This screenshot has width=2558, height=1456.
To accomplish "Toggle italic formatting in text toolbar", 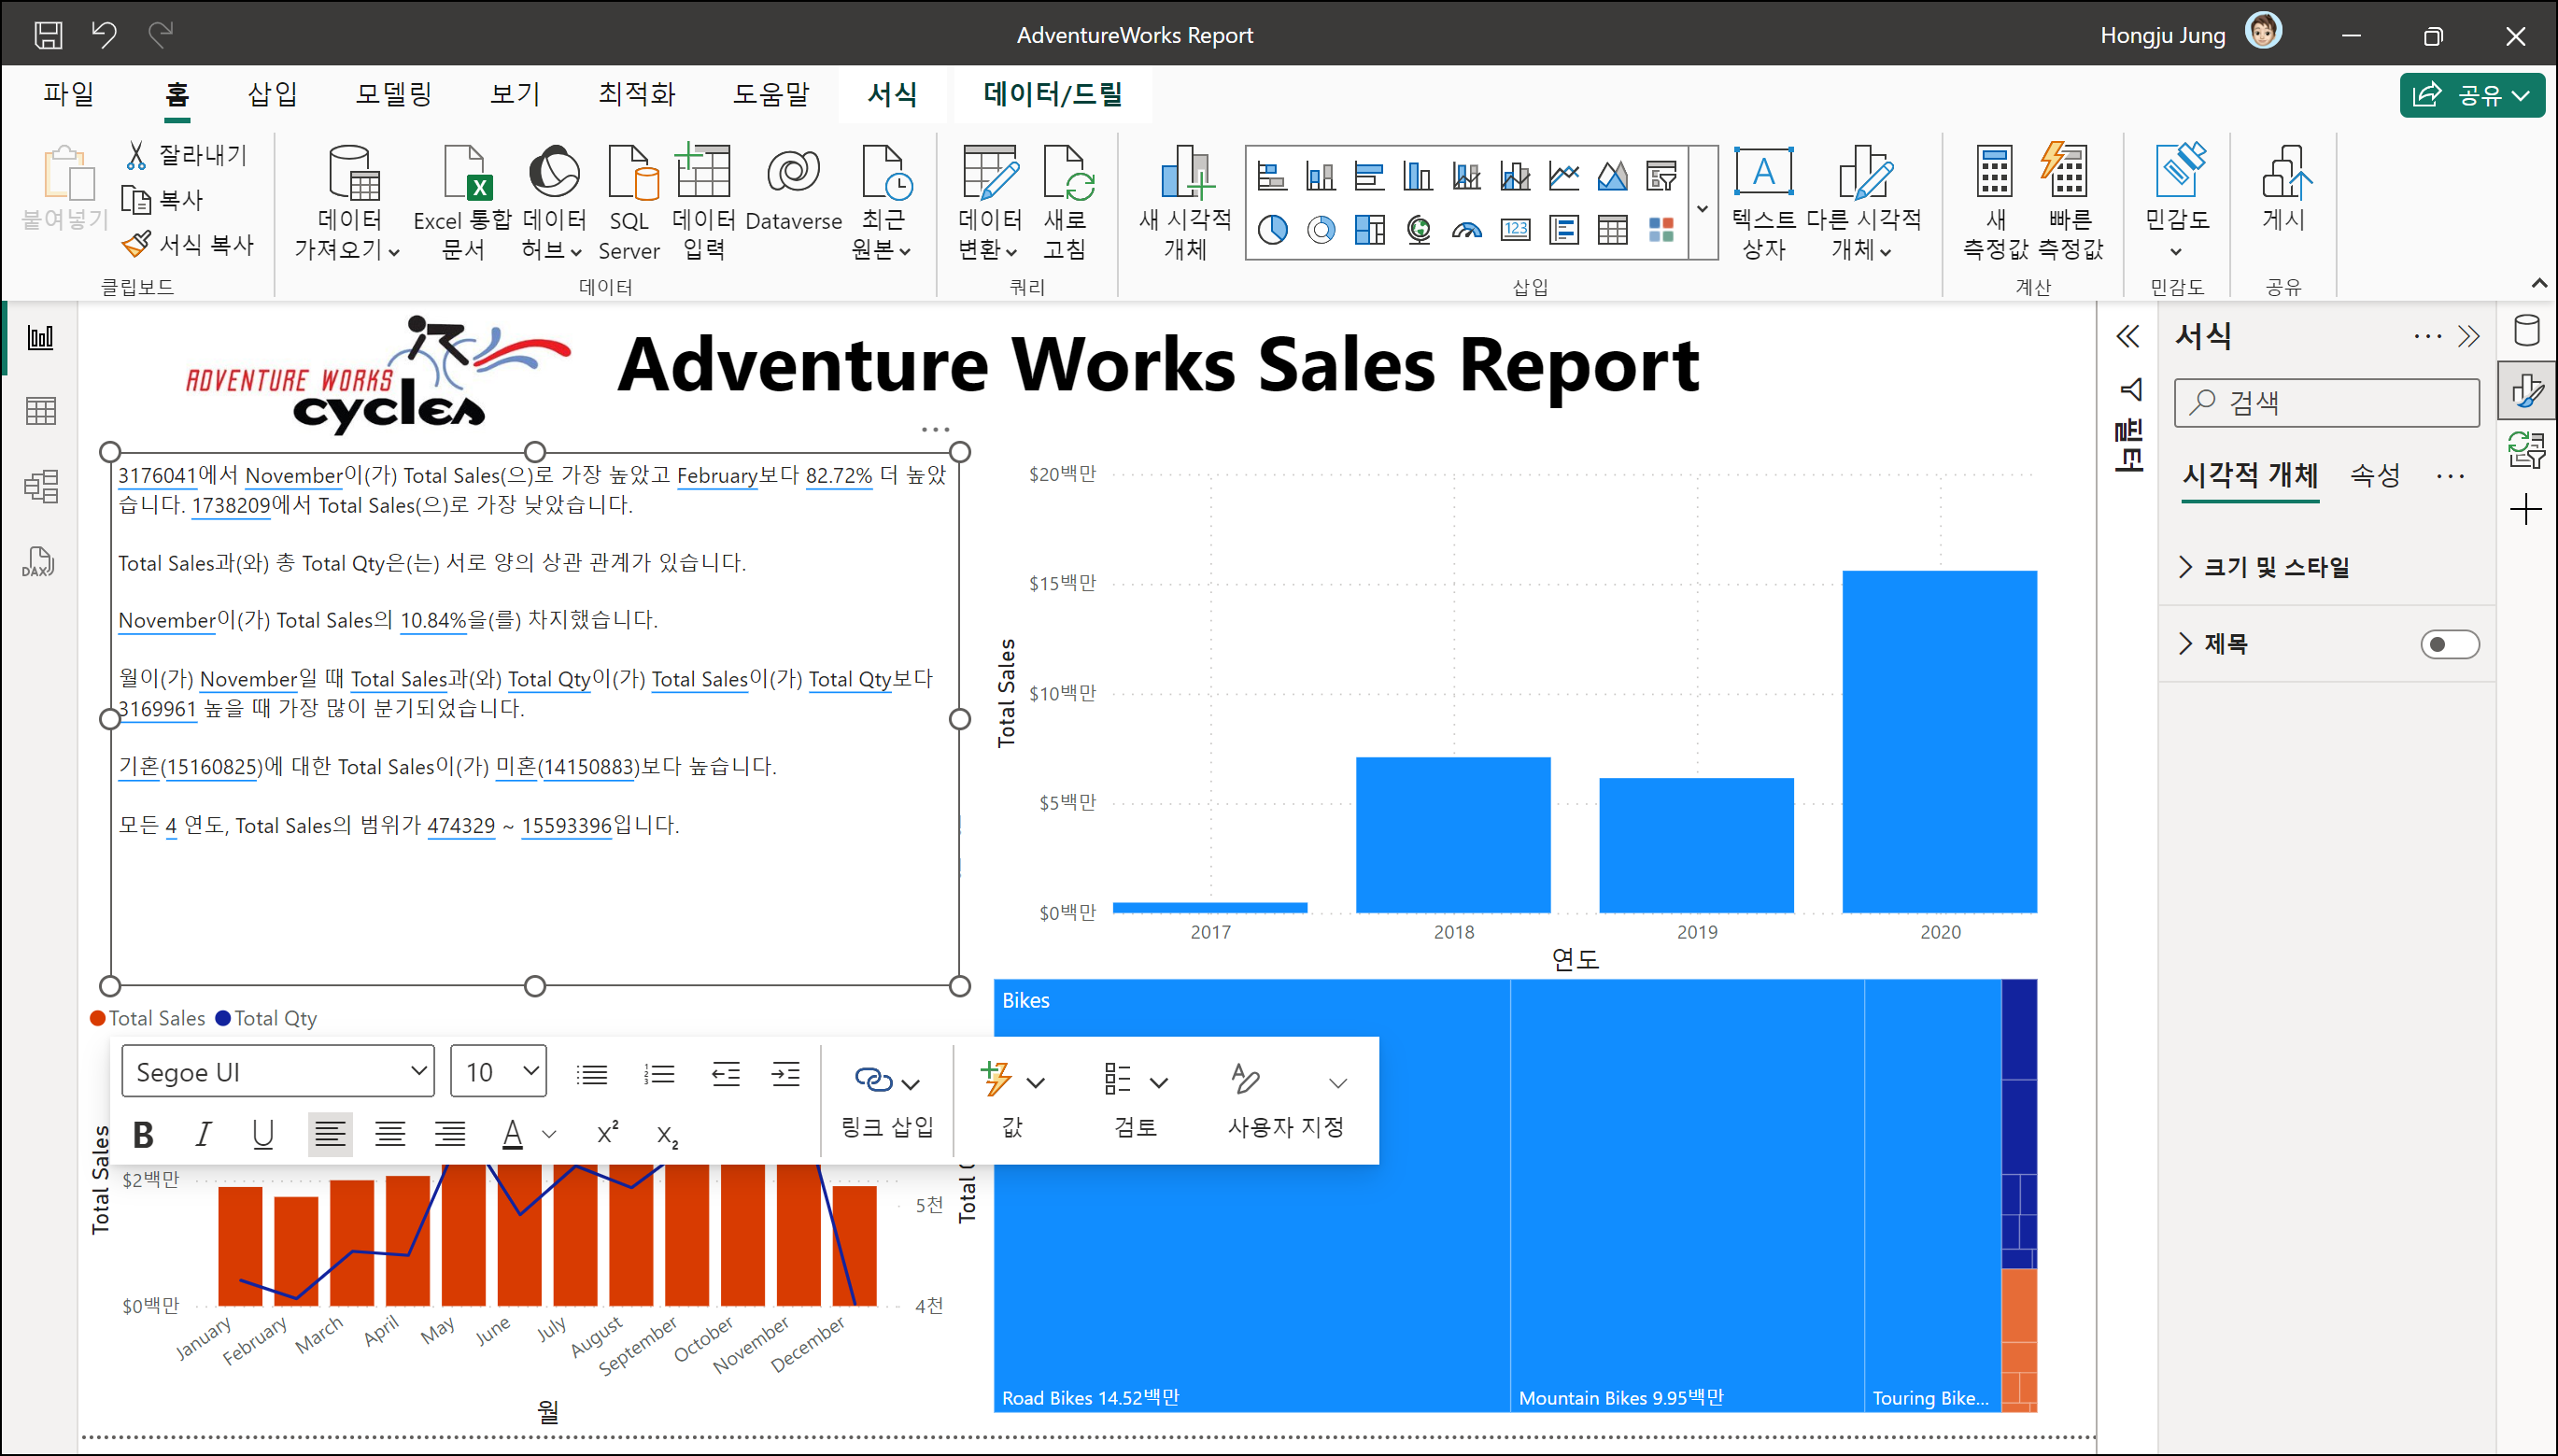I will tap(203, 1135).
